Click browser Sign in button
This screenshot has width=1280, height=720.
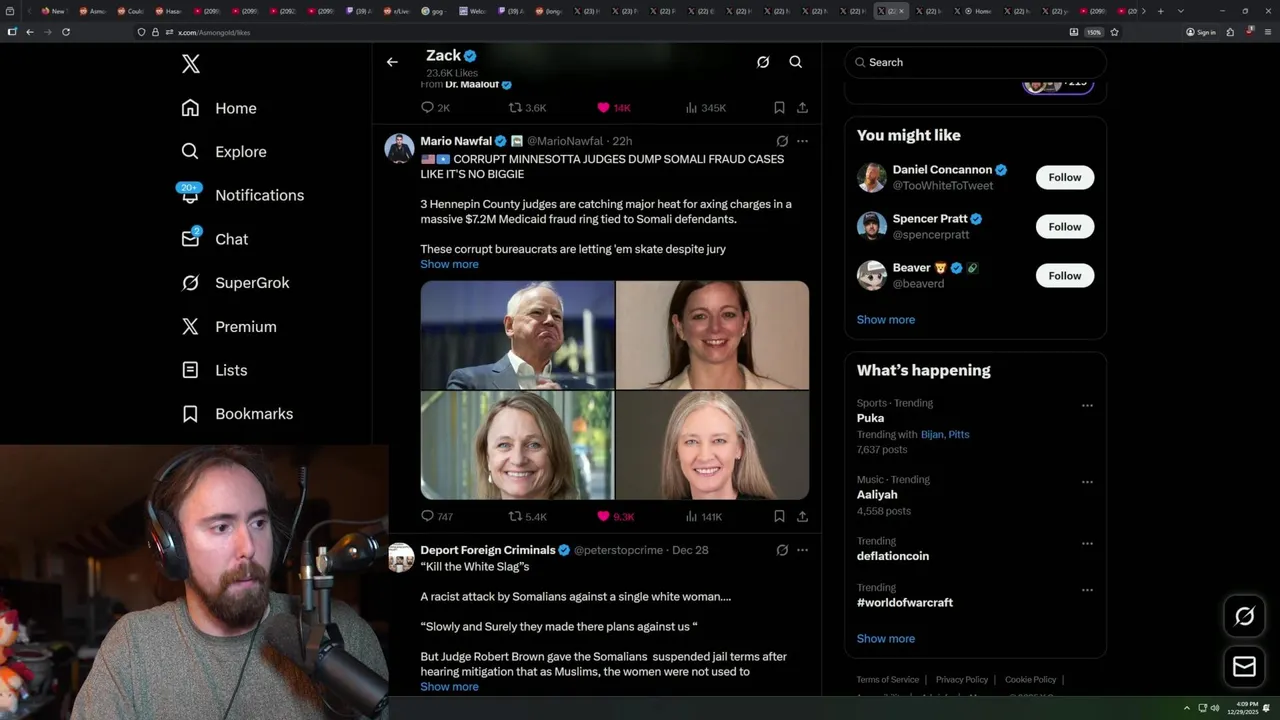(x=1201, y=32)
